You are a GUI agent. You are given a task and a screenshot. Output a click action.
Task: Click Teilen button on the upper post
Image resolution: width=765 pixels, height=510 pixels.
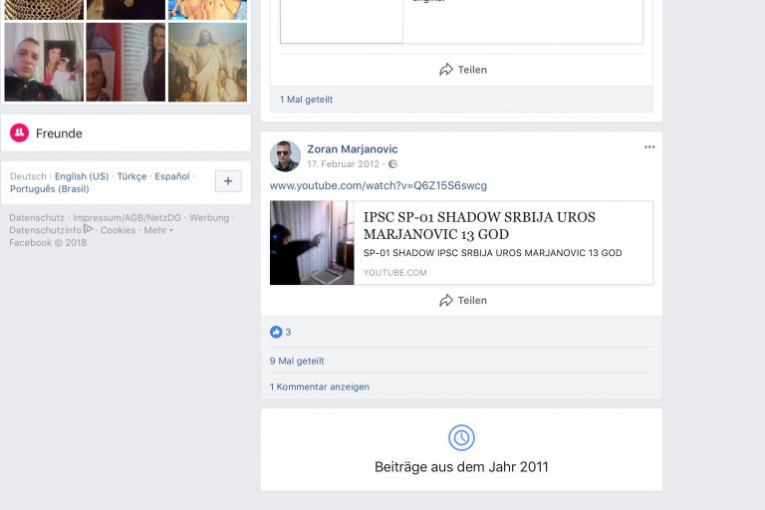462,70
